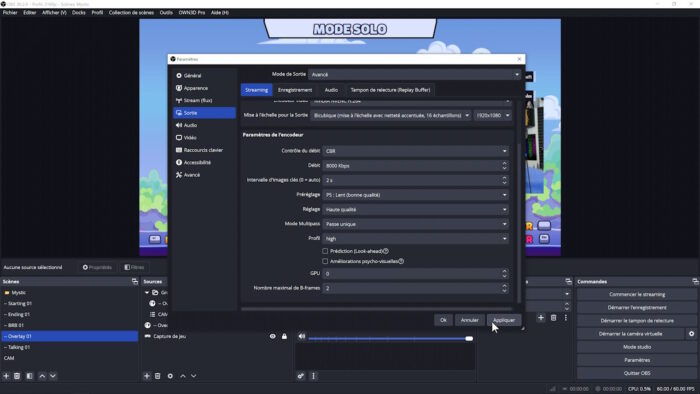The image size is (700, 394).
Task: Click the virtual camera settings gear
Action: (x=692, y=334)
